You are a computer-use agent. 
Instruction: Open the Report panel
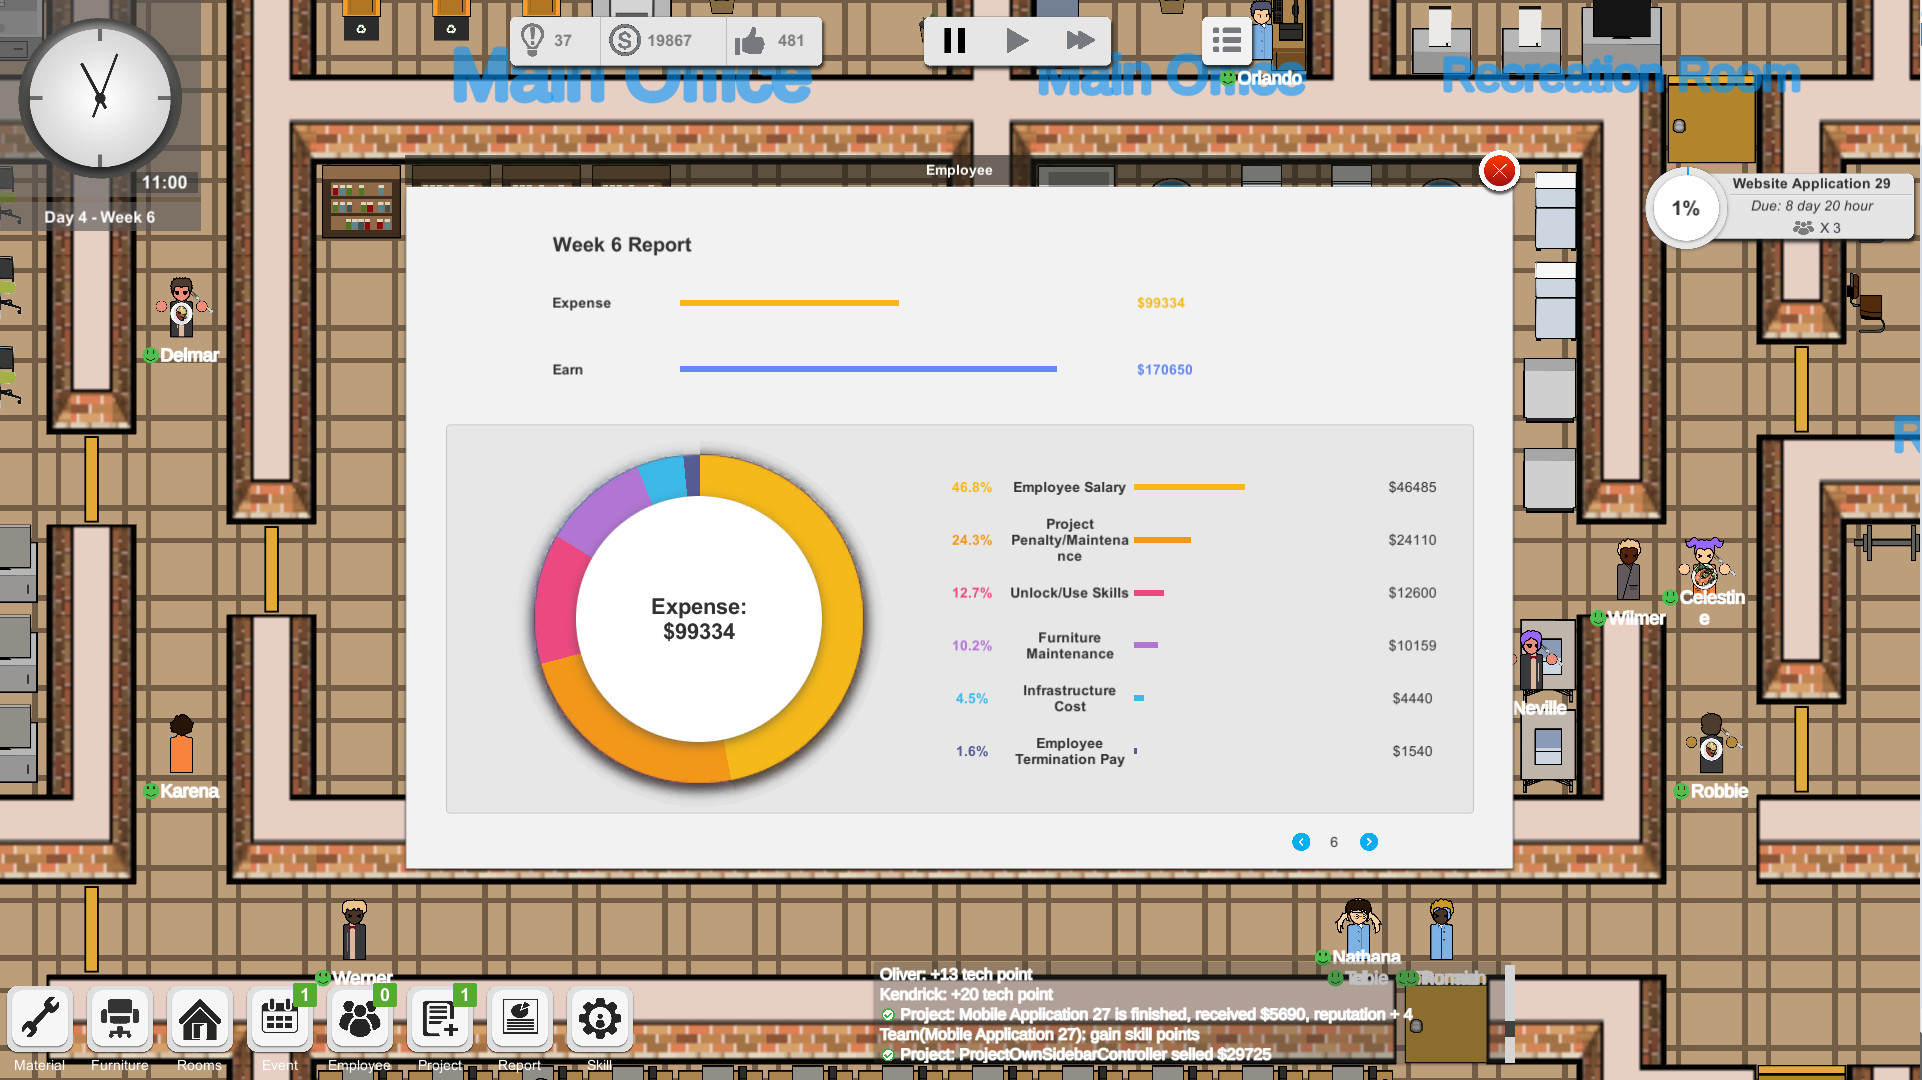tap(519, 1020)
